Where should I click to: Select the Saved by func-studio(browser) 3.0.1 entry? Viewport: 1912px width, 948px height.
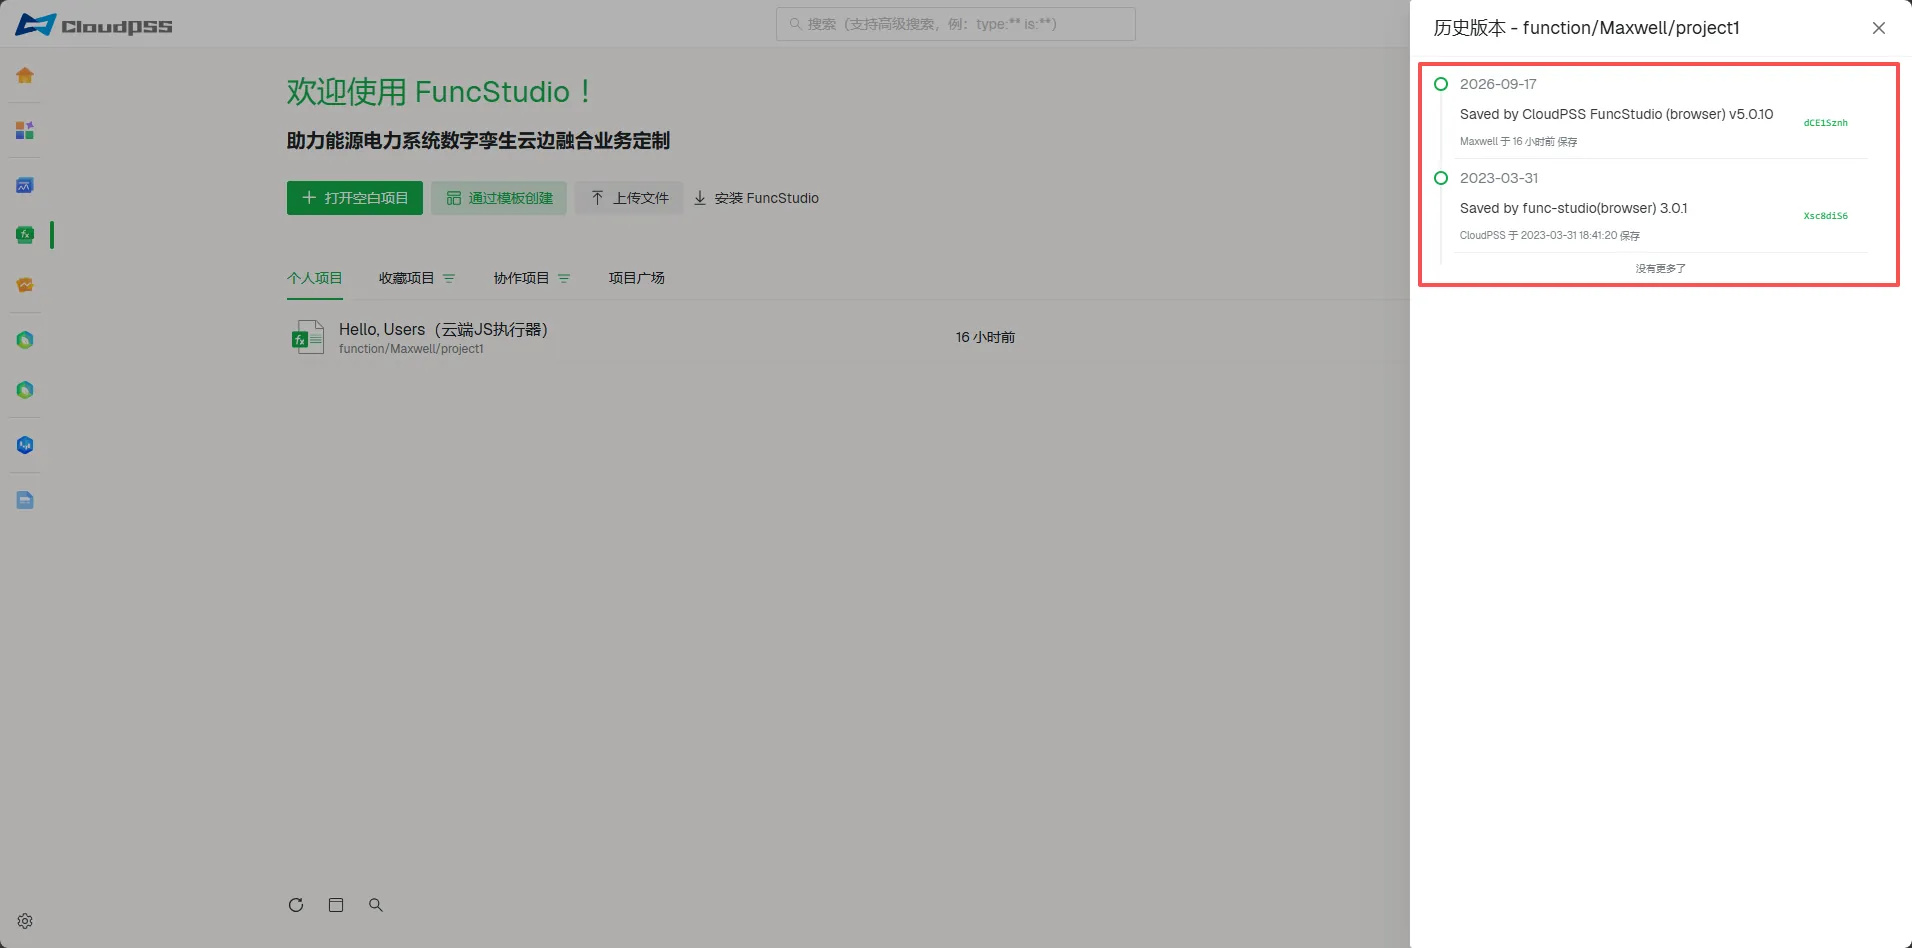[x=1574, y=208]
